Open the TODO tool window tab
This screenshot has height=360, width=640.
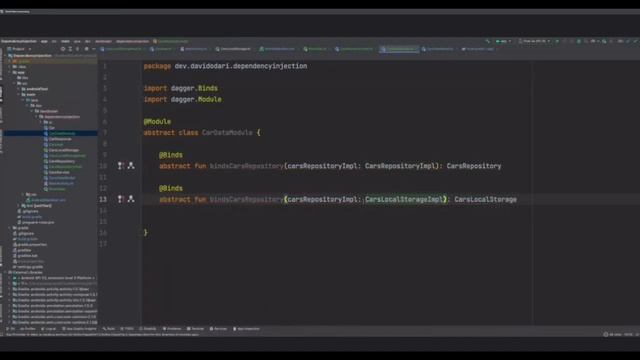coord(127,329)
